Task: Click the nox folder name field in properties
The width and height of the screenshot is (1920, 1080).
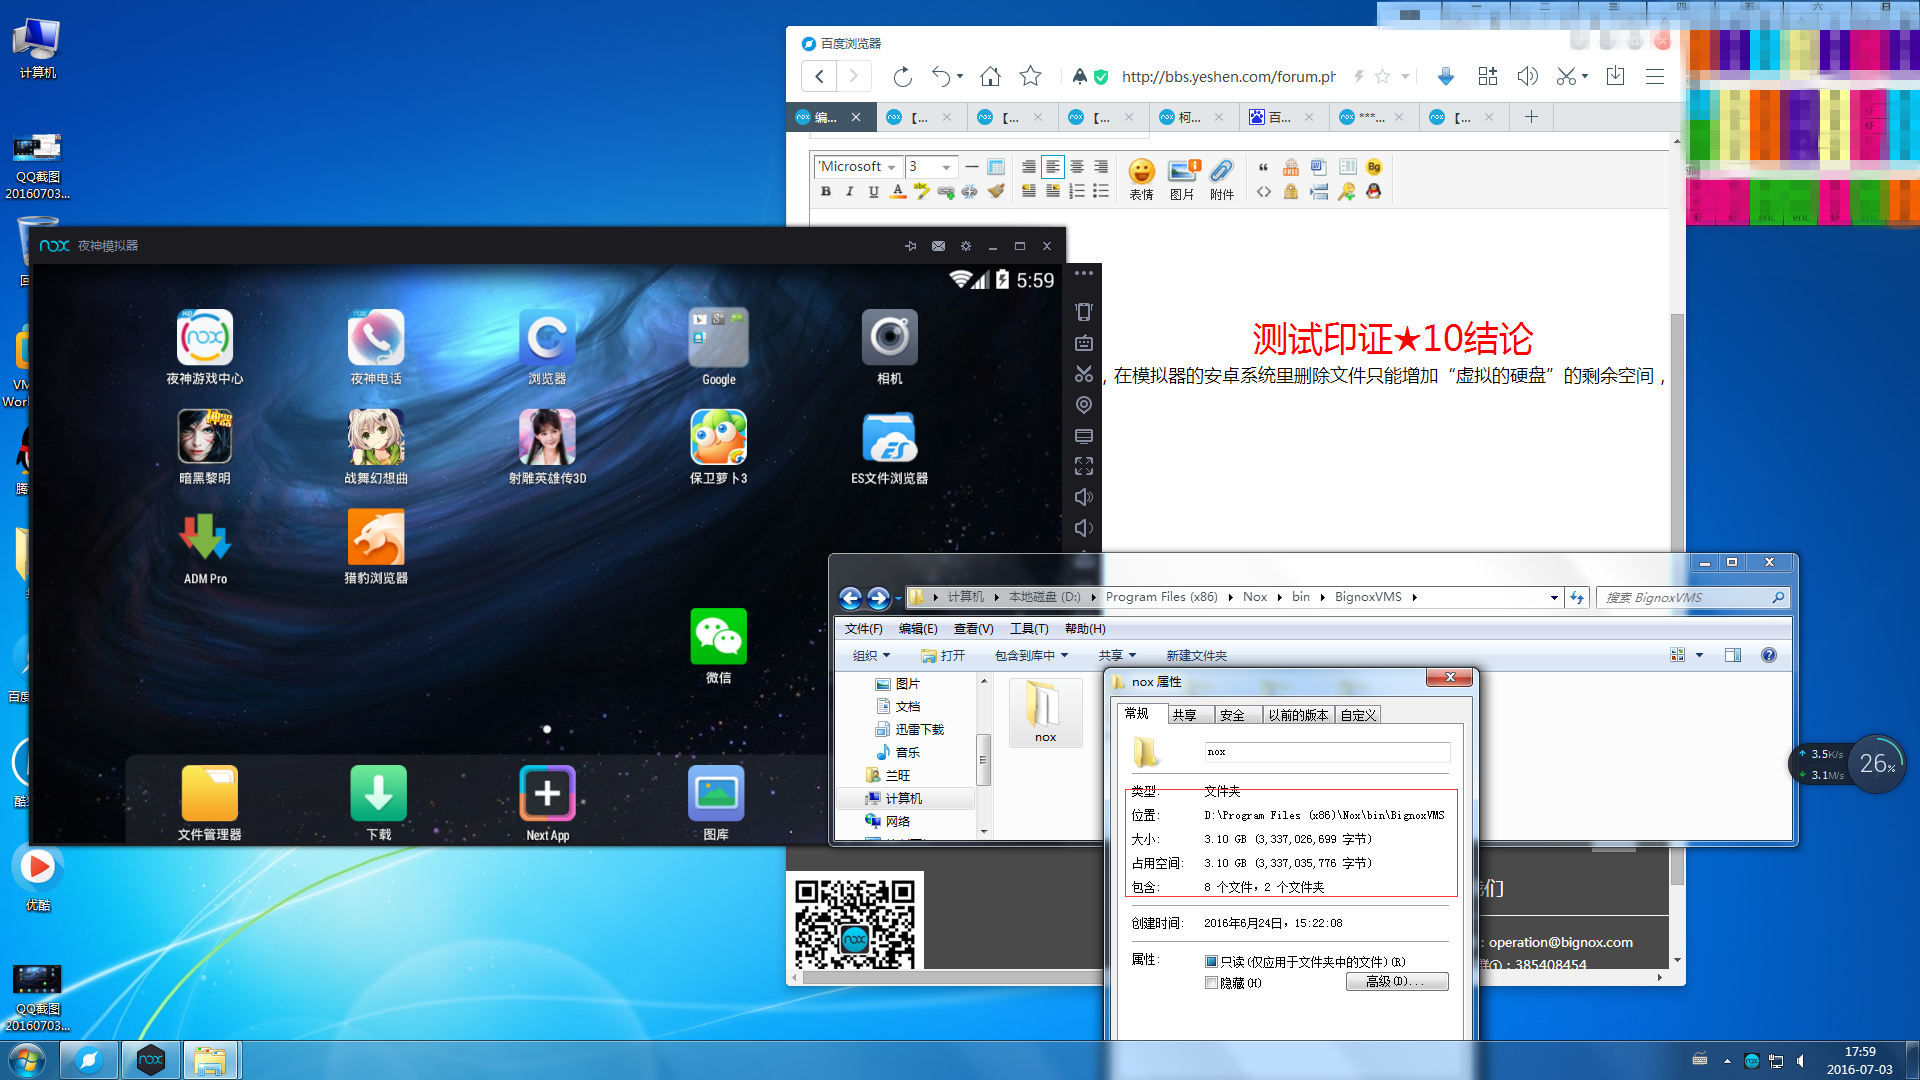Action: 1327,752
